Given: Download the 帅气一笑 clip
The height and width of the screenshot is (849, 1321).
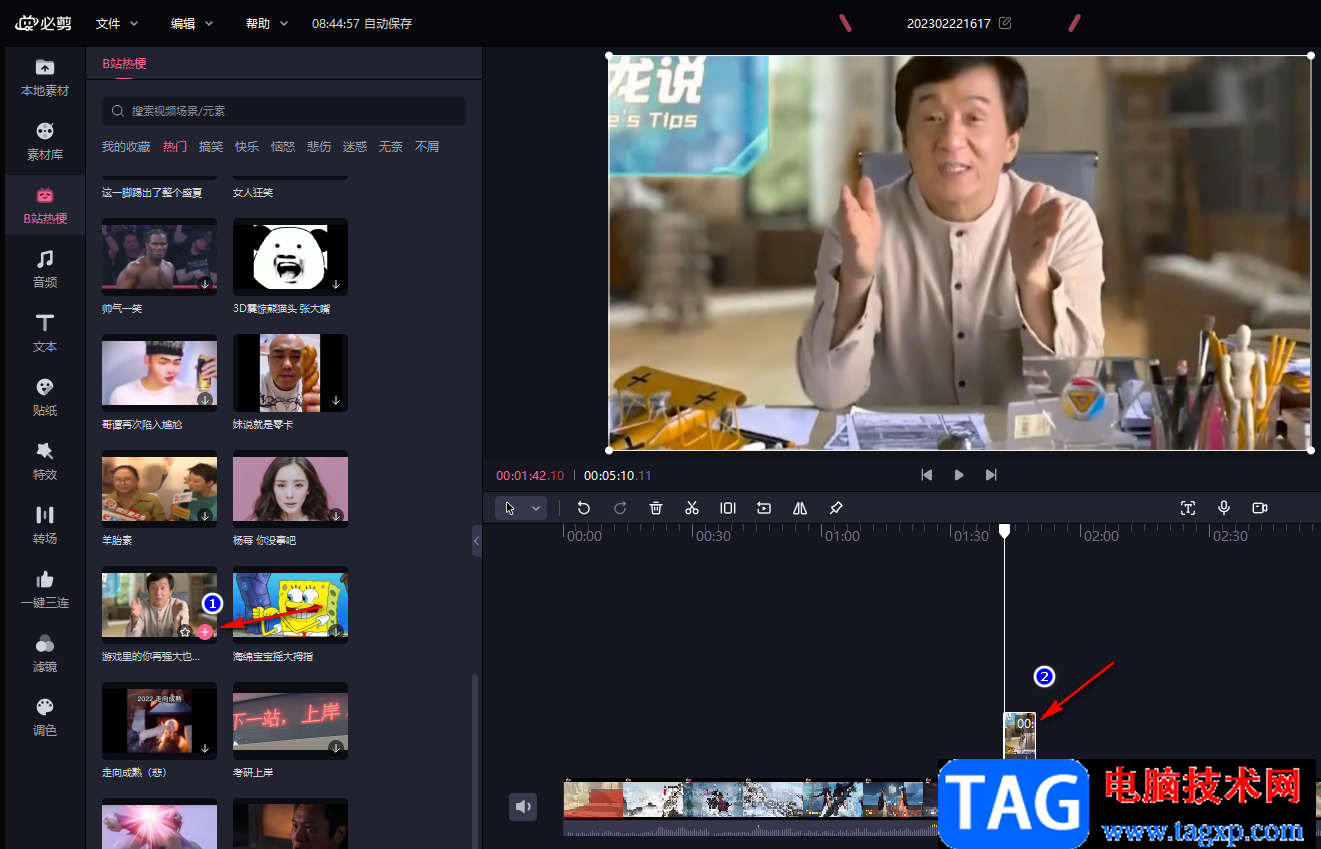Looking at the screenshot, I should tap(205, 284).
